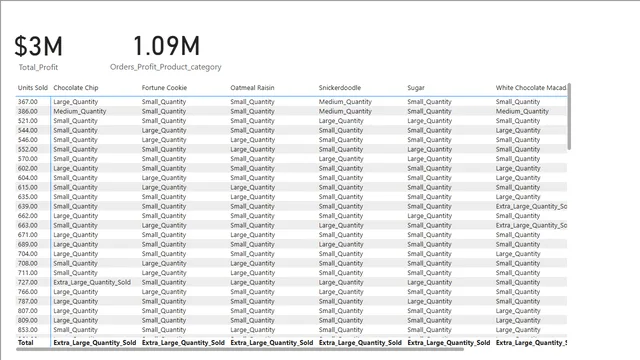Click the Total_Profit card label
This screenshot has width=640, height=360.
[x=38, y=67]
